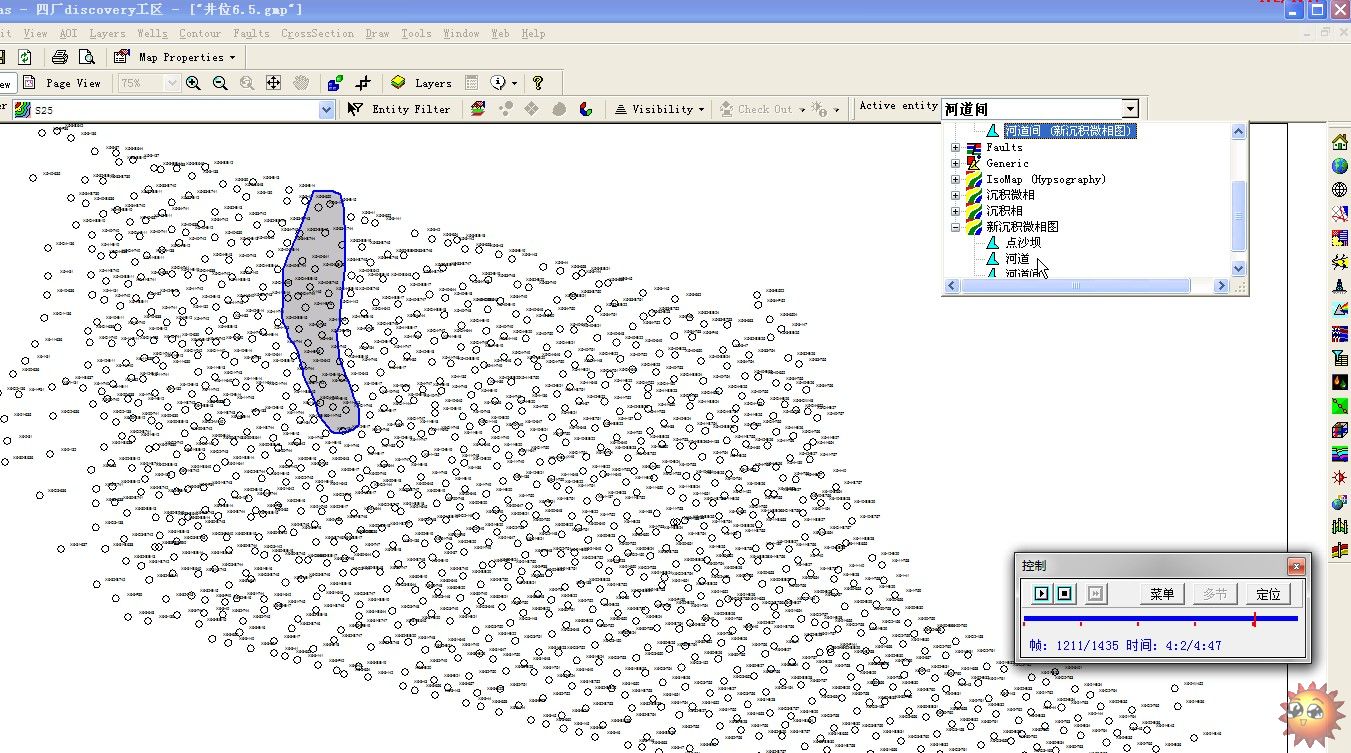Expand the 沉积微相 tree node
The height and width of the screenshot is (753, 1351).
pos(955,196)
